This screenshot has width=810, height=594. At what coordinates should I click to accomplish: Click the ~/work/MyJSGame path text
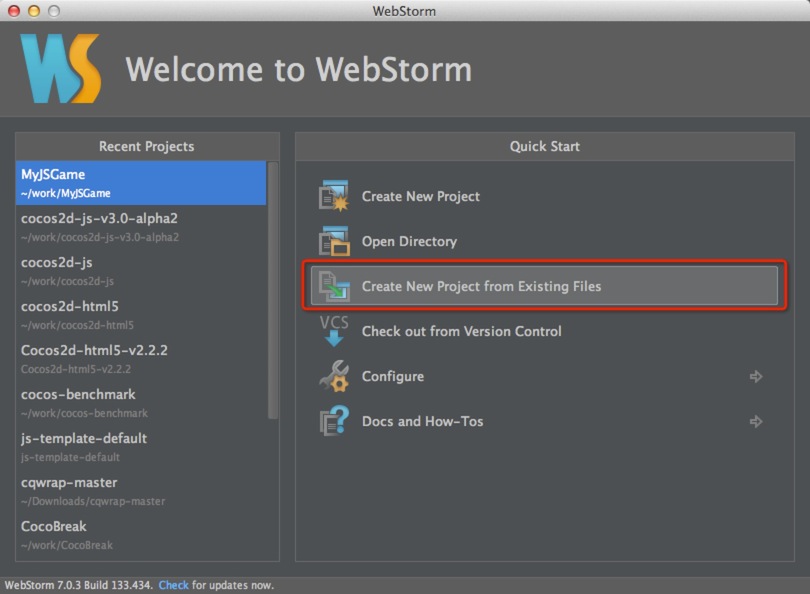[66, 193]
